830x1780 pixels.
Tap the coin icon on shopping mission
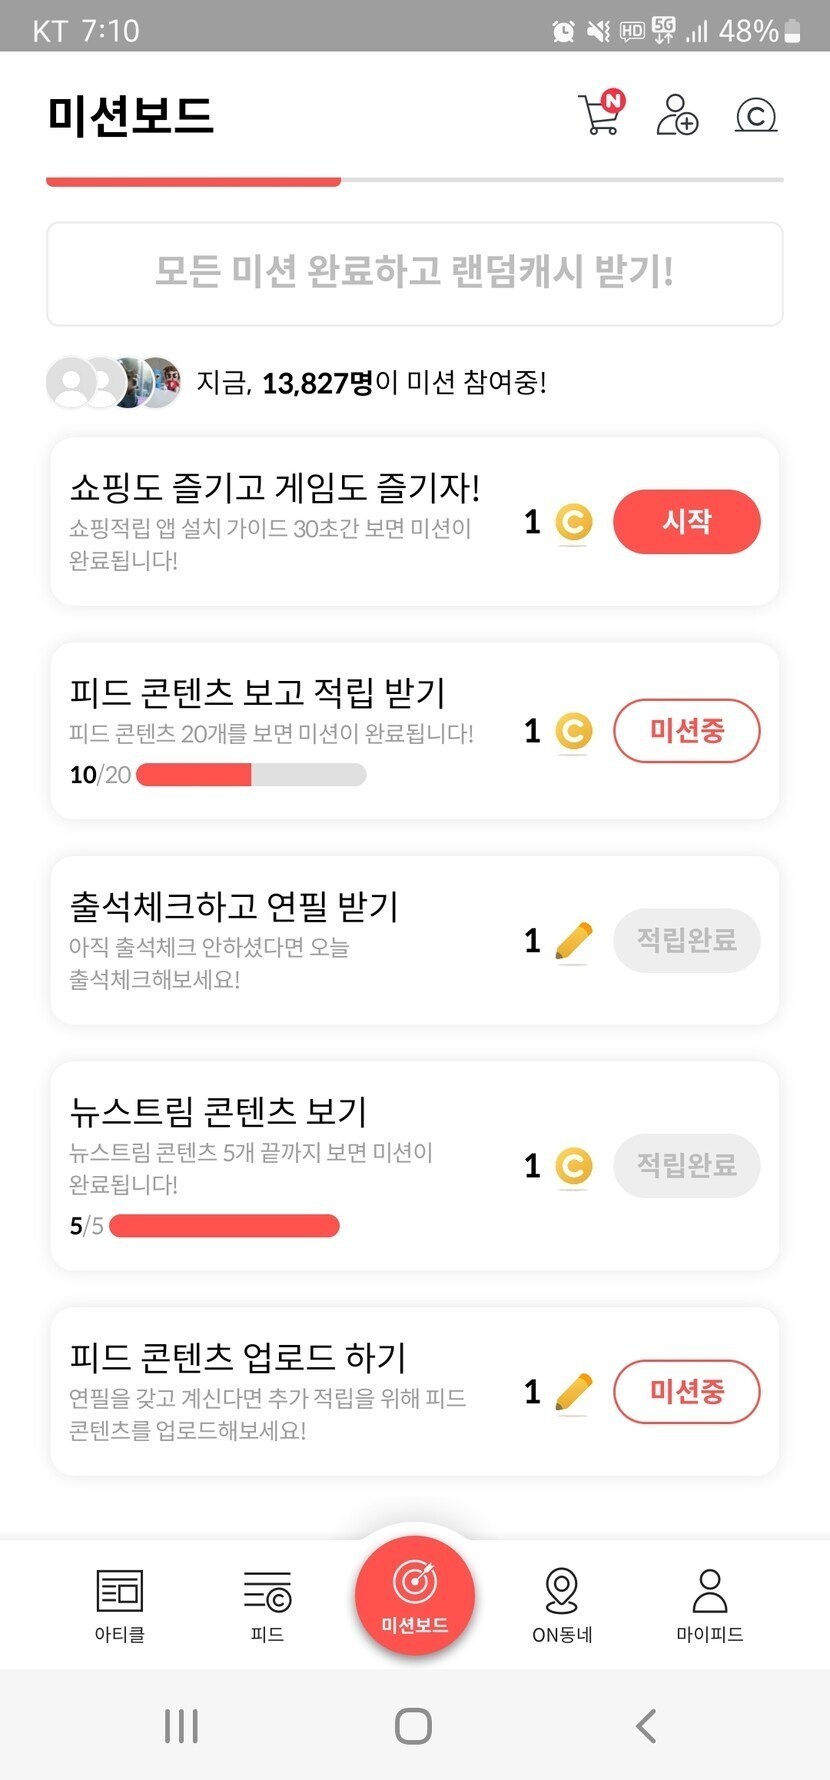coord(573,522)
